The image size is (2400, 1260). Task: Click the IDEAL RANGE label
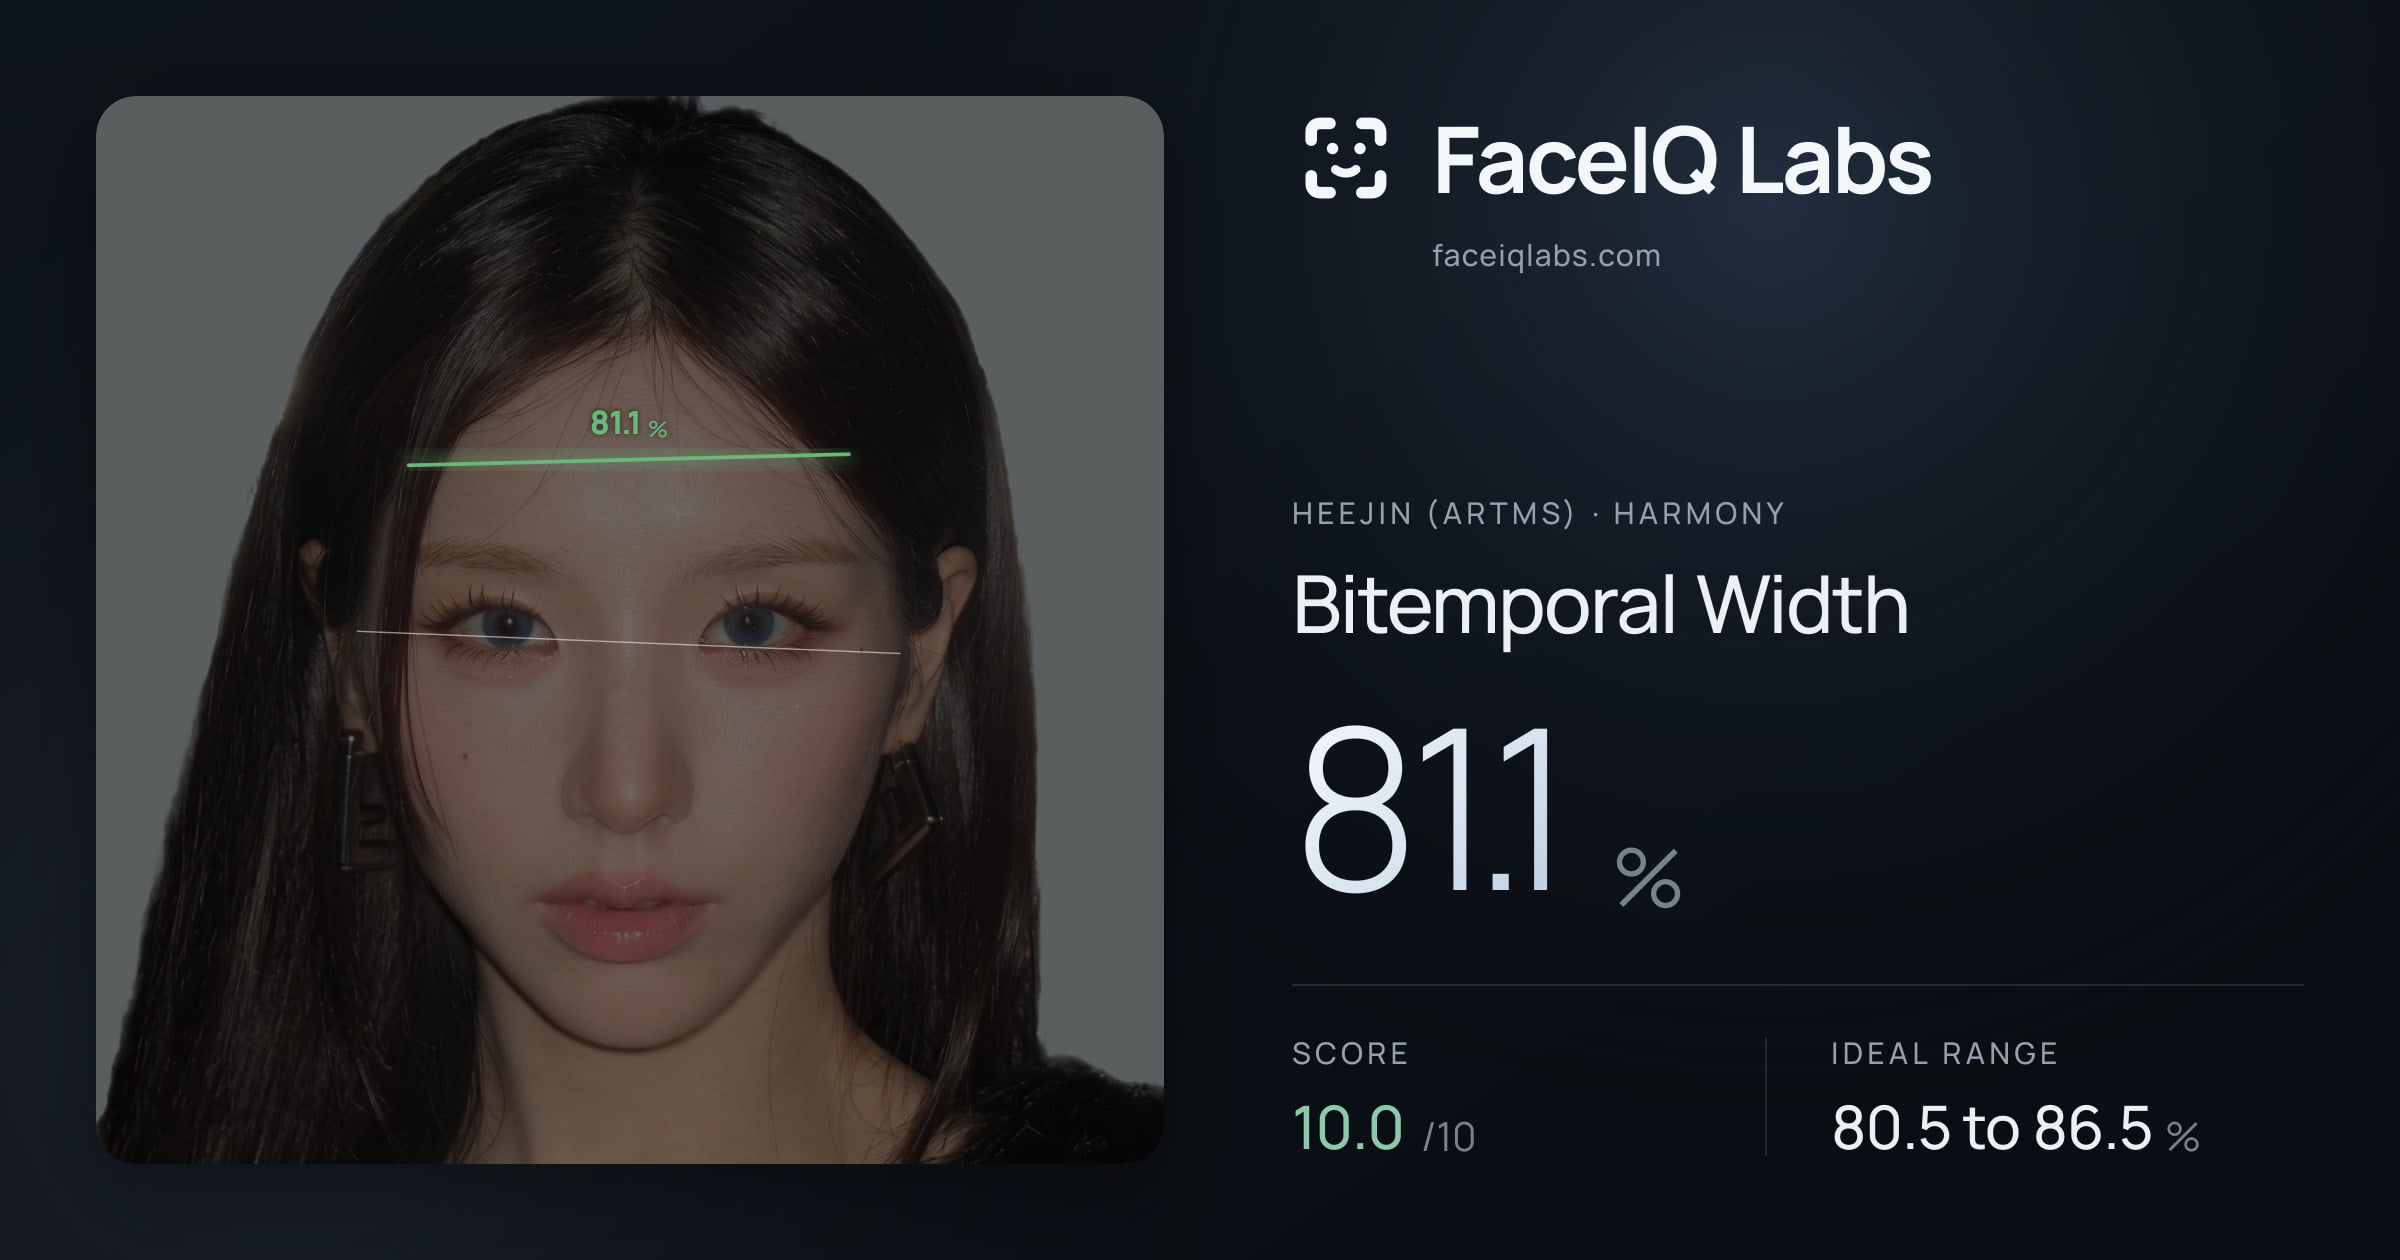coord(1944,1054)
